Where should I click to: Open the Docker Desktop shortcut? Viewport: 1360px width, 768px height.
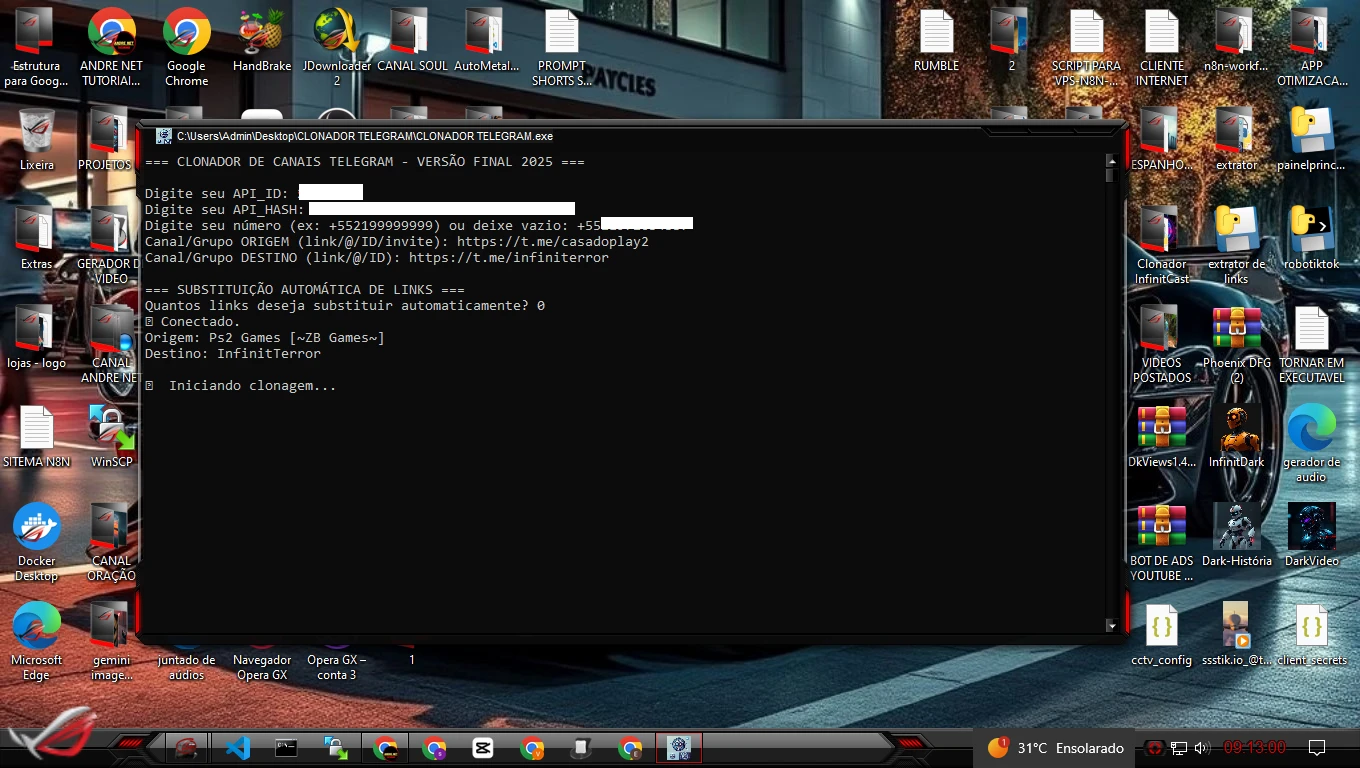point(37,541)
